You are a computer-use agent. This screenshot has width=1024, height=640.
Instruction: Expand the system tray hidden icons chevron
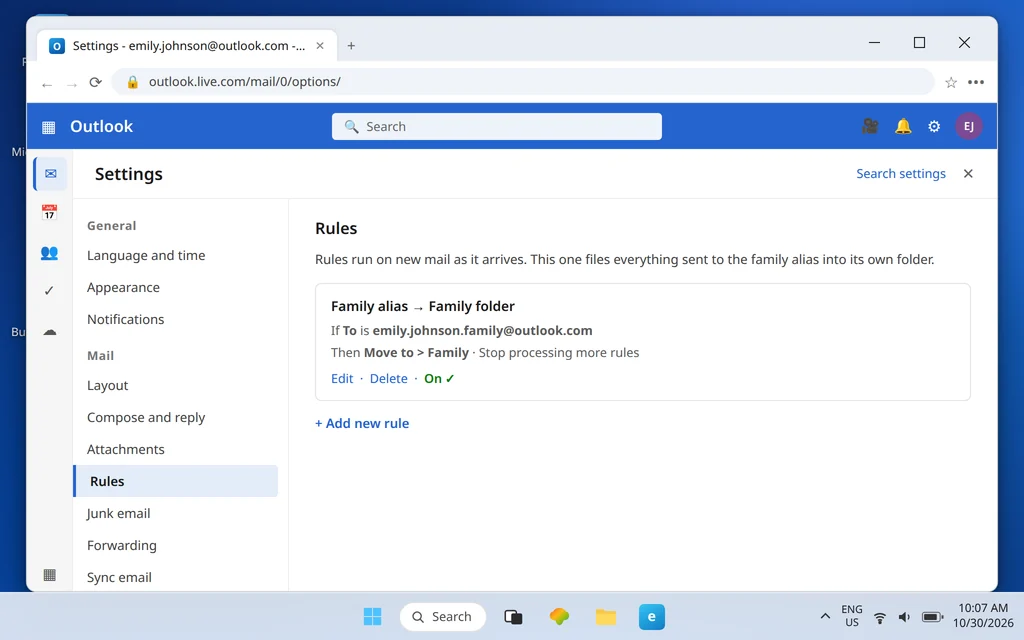825,616
